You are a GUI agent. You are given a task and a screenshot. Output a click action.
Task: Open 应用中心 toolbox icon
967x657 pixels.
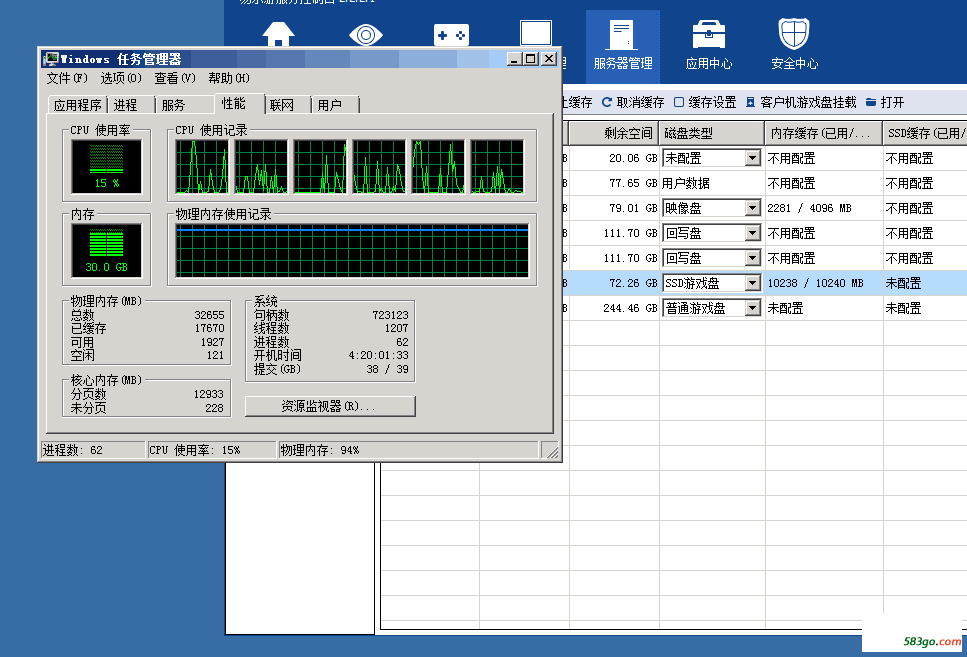pyautogui.click(x=709, y=35)
